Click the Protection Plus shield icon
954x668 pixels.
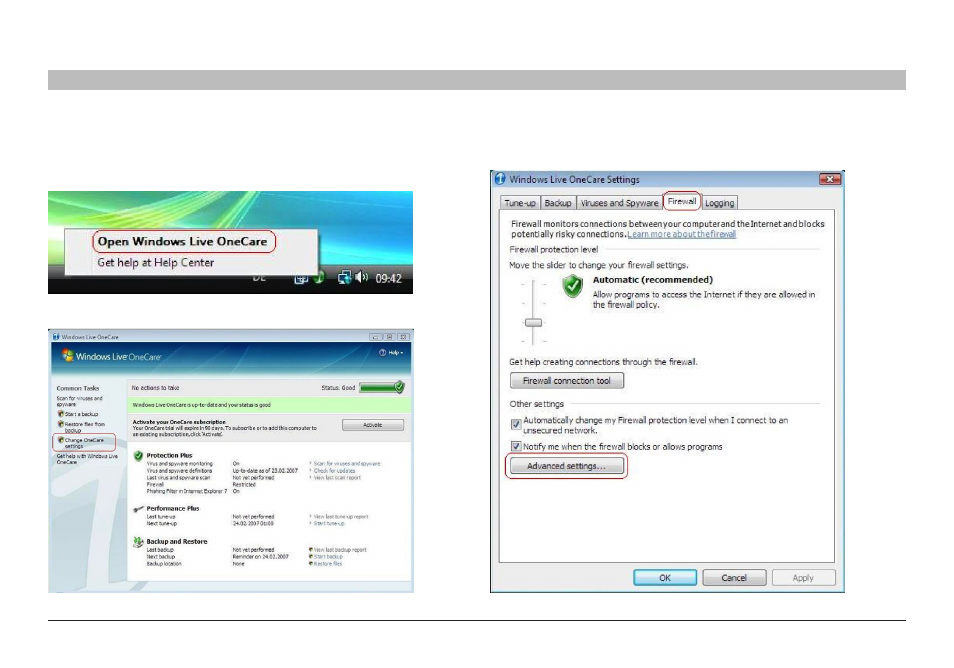(x=138, y=456)
